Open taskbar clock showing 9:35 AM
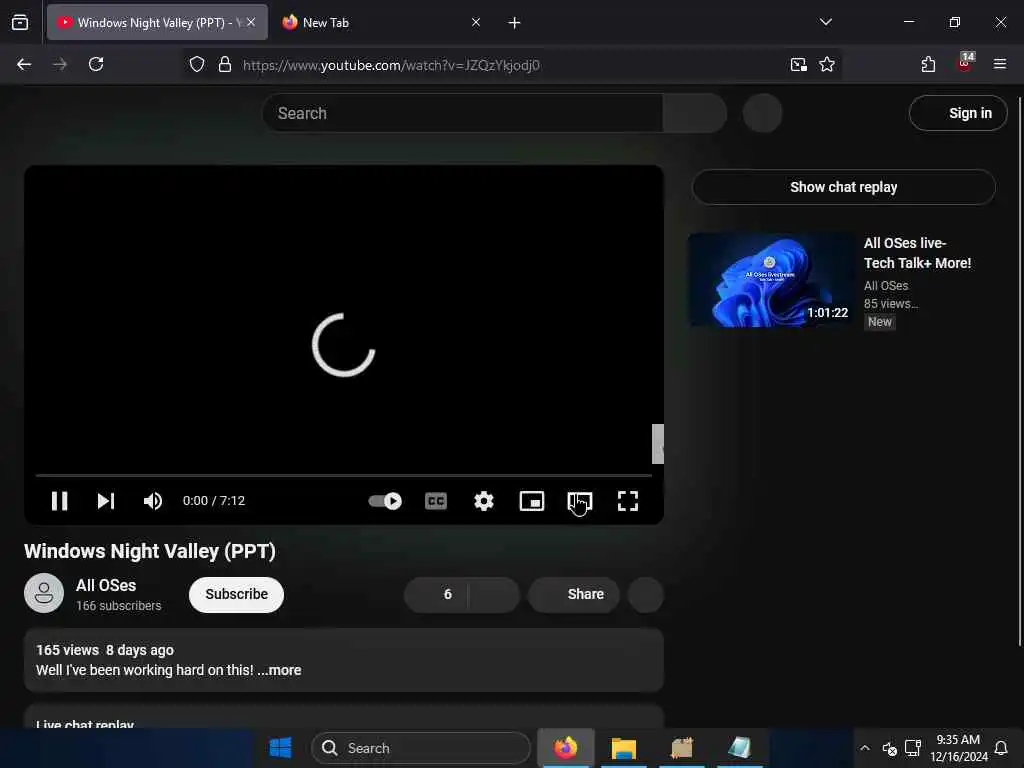This screenshot has width=1024, height=768. click(959, 748)
